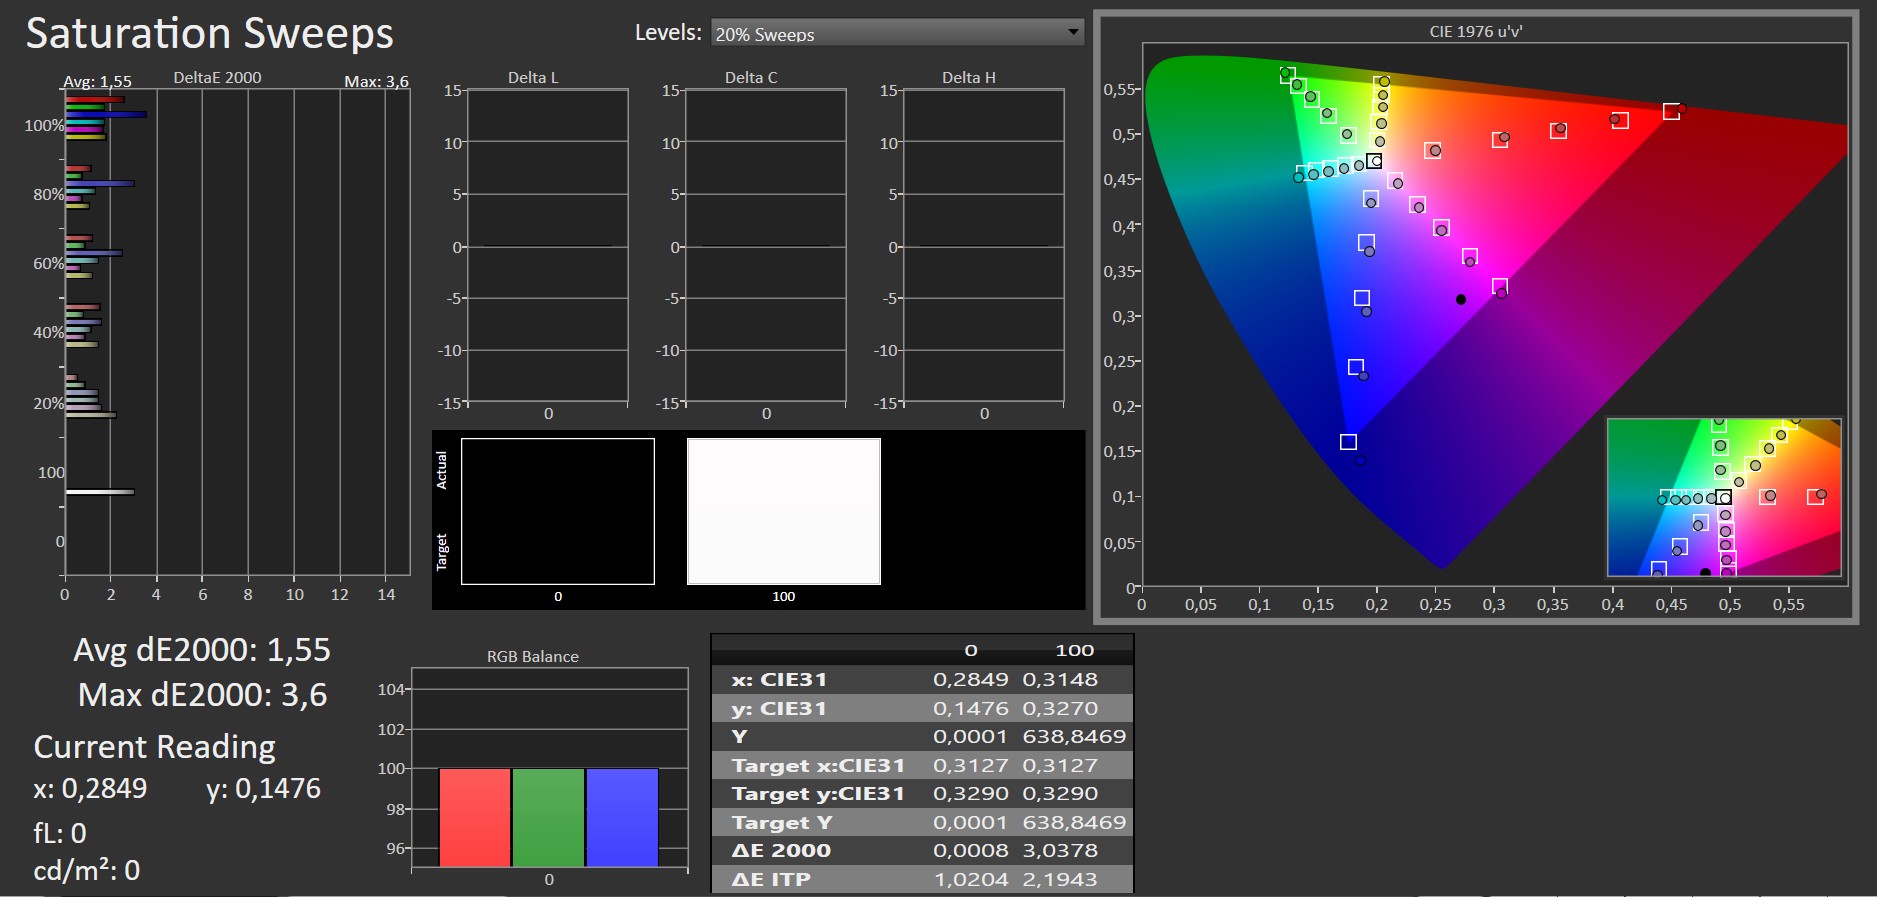Click the 100% red target square in CIE diagram
This screenshot has width=1877, height=897.
1671,111
